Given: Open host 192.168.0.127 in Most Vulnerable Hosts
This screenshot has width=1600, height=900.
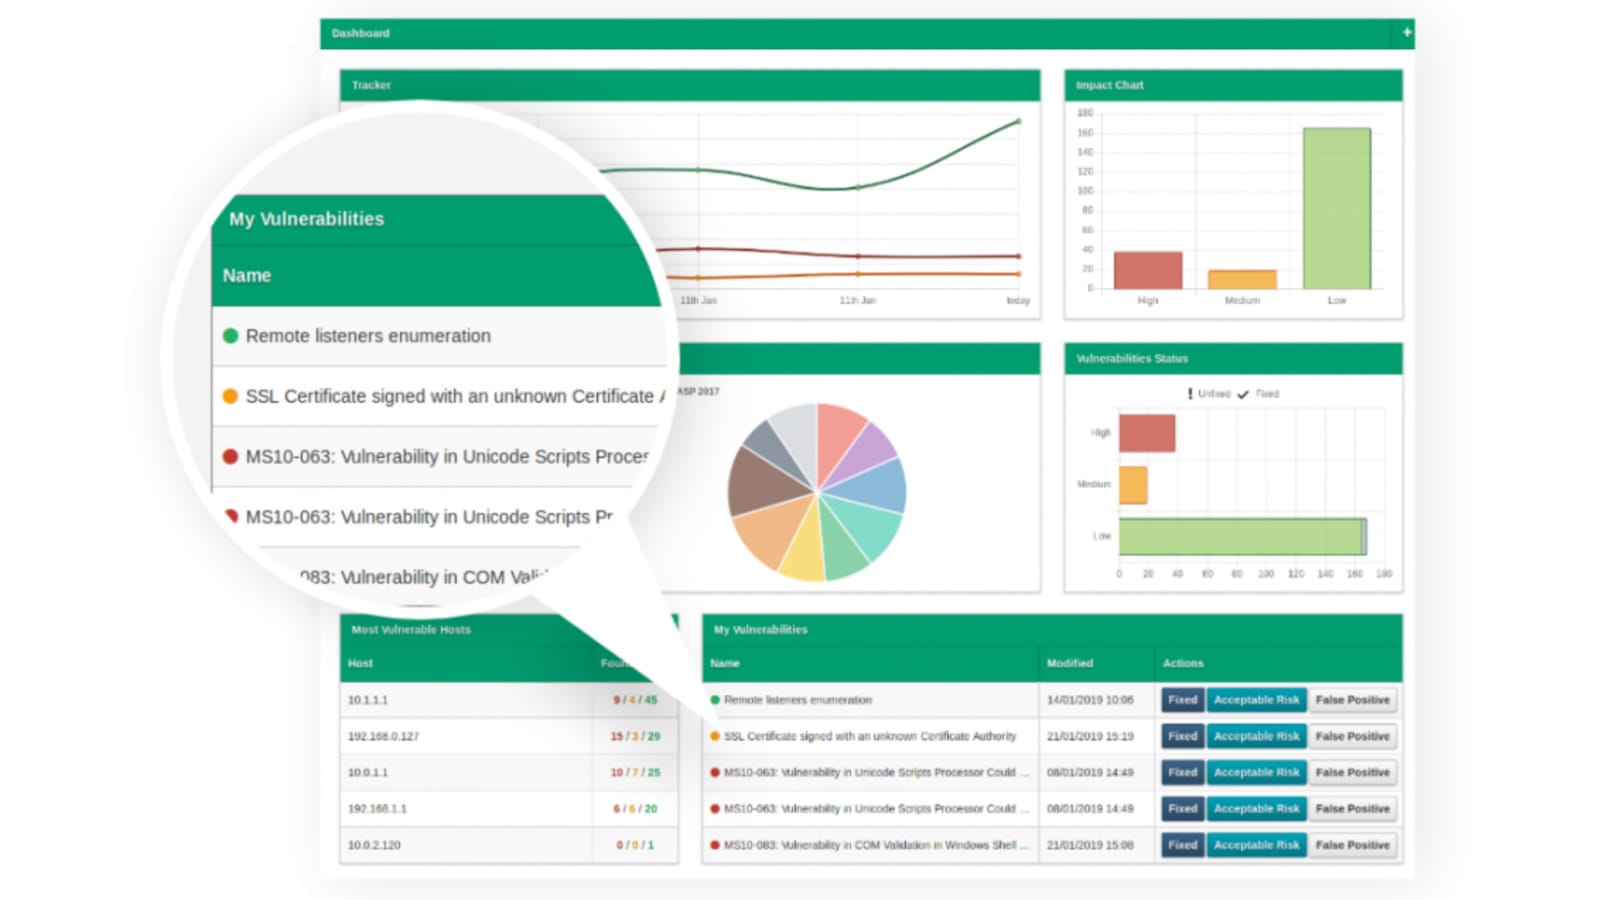Looking at the screenshot, I should 383,736.
